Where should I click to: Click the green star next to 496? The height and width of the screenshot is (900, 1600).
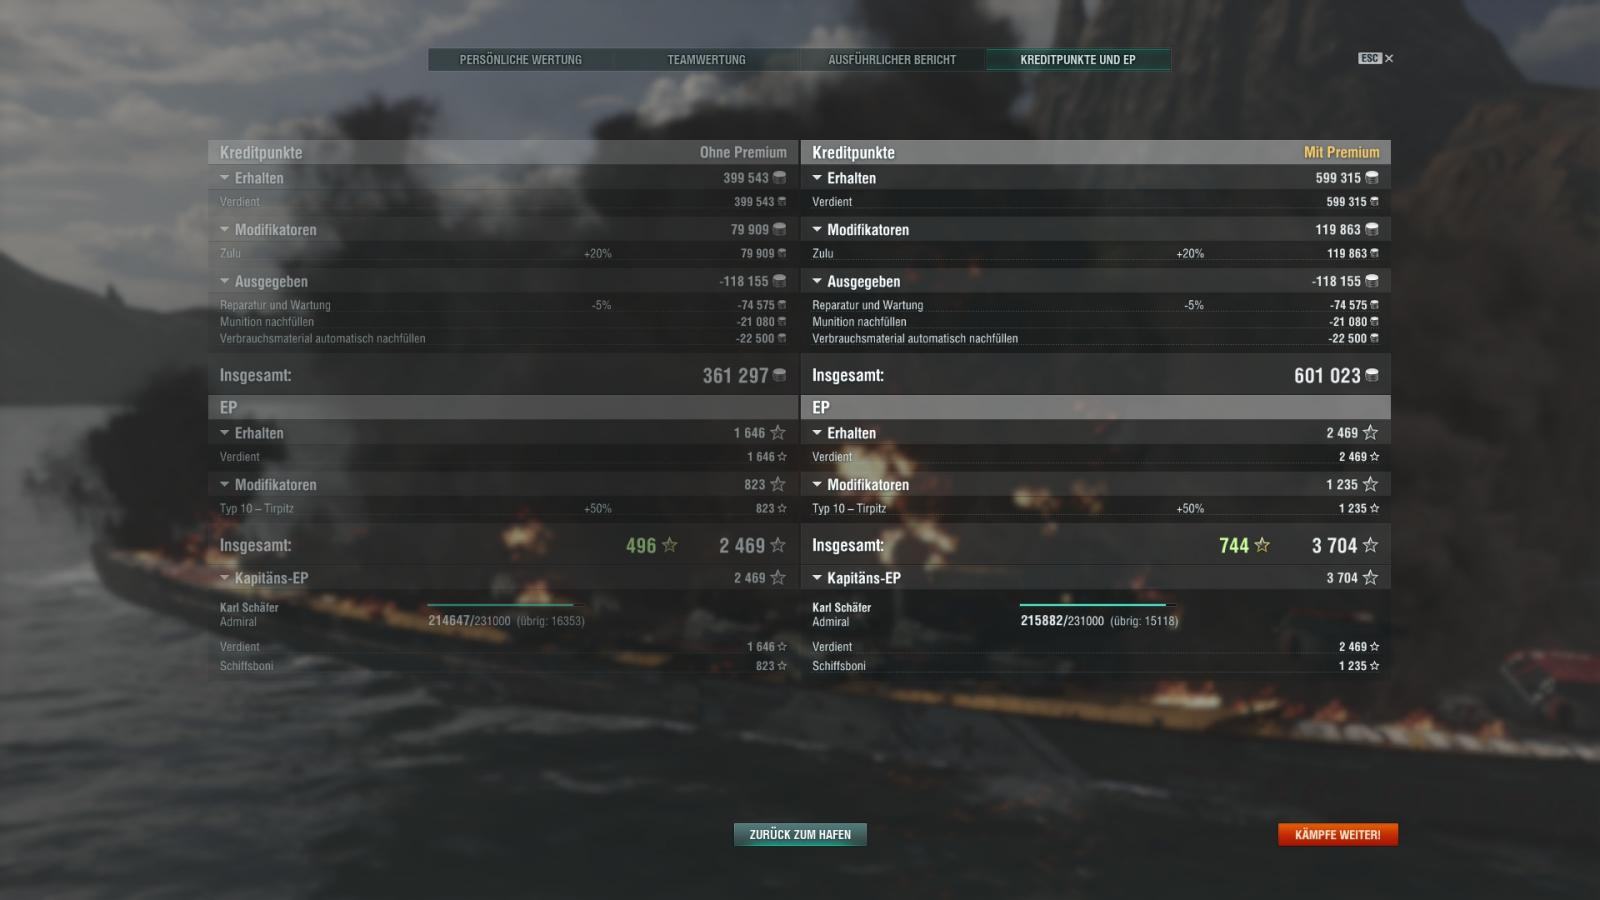(x=670, y=545)
